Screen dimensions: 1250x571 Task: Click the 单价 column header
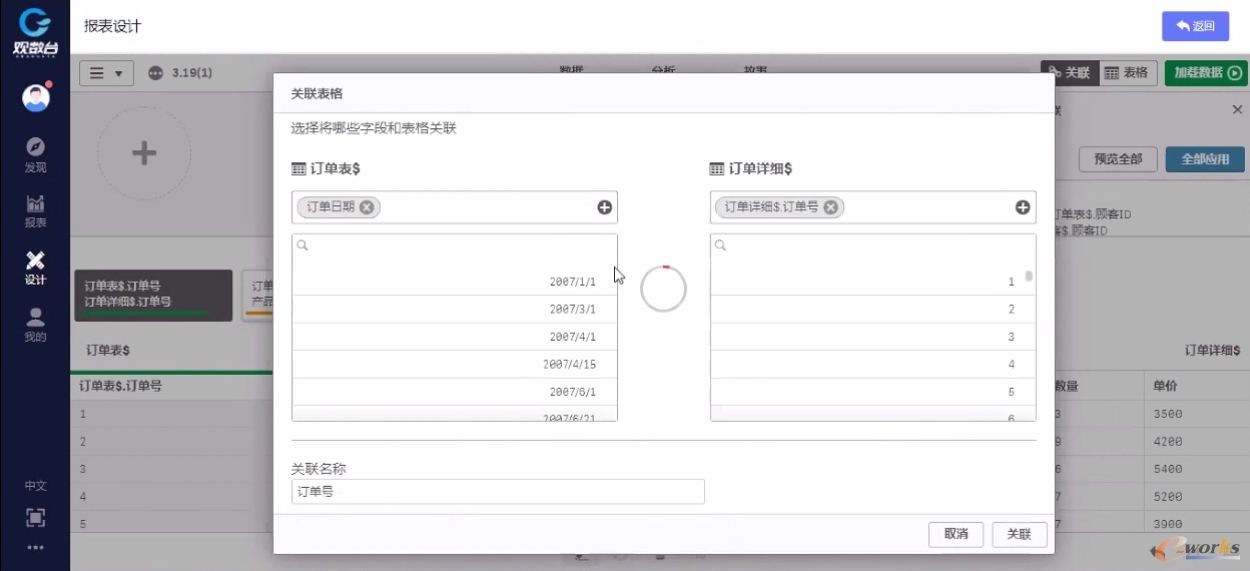(x=1165, y=385)
